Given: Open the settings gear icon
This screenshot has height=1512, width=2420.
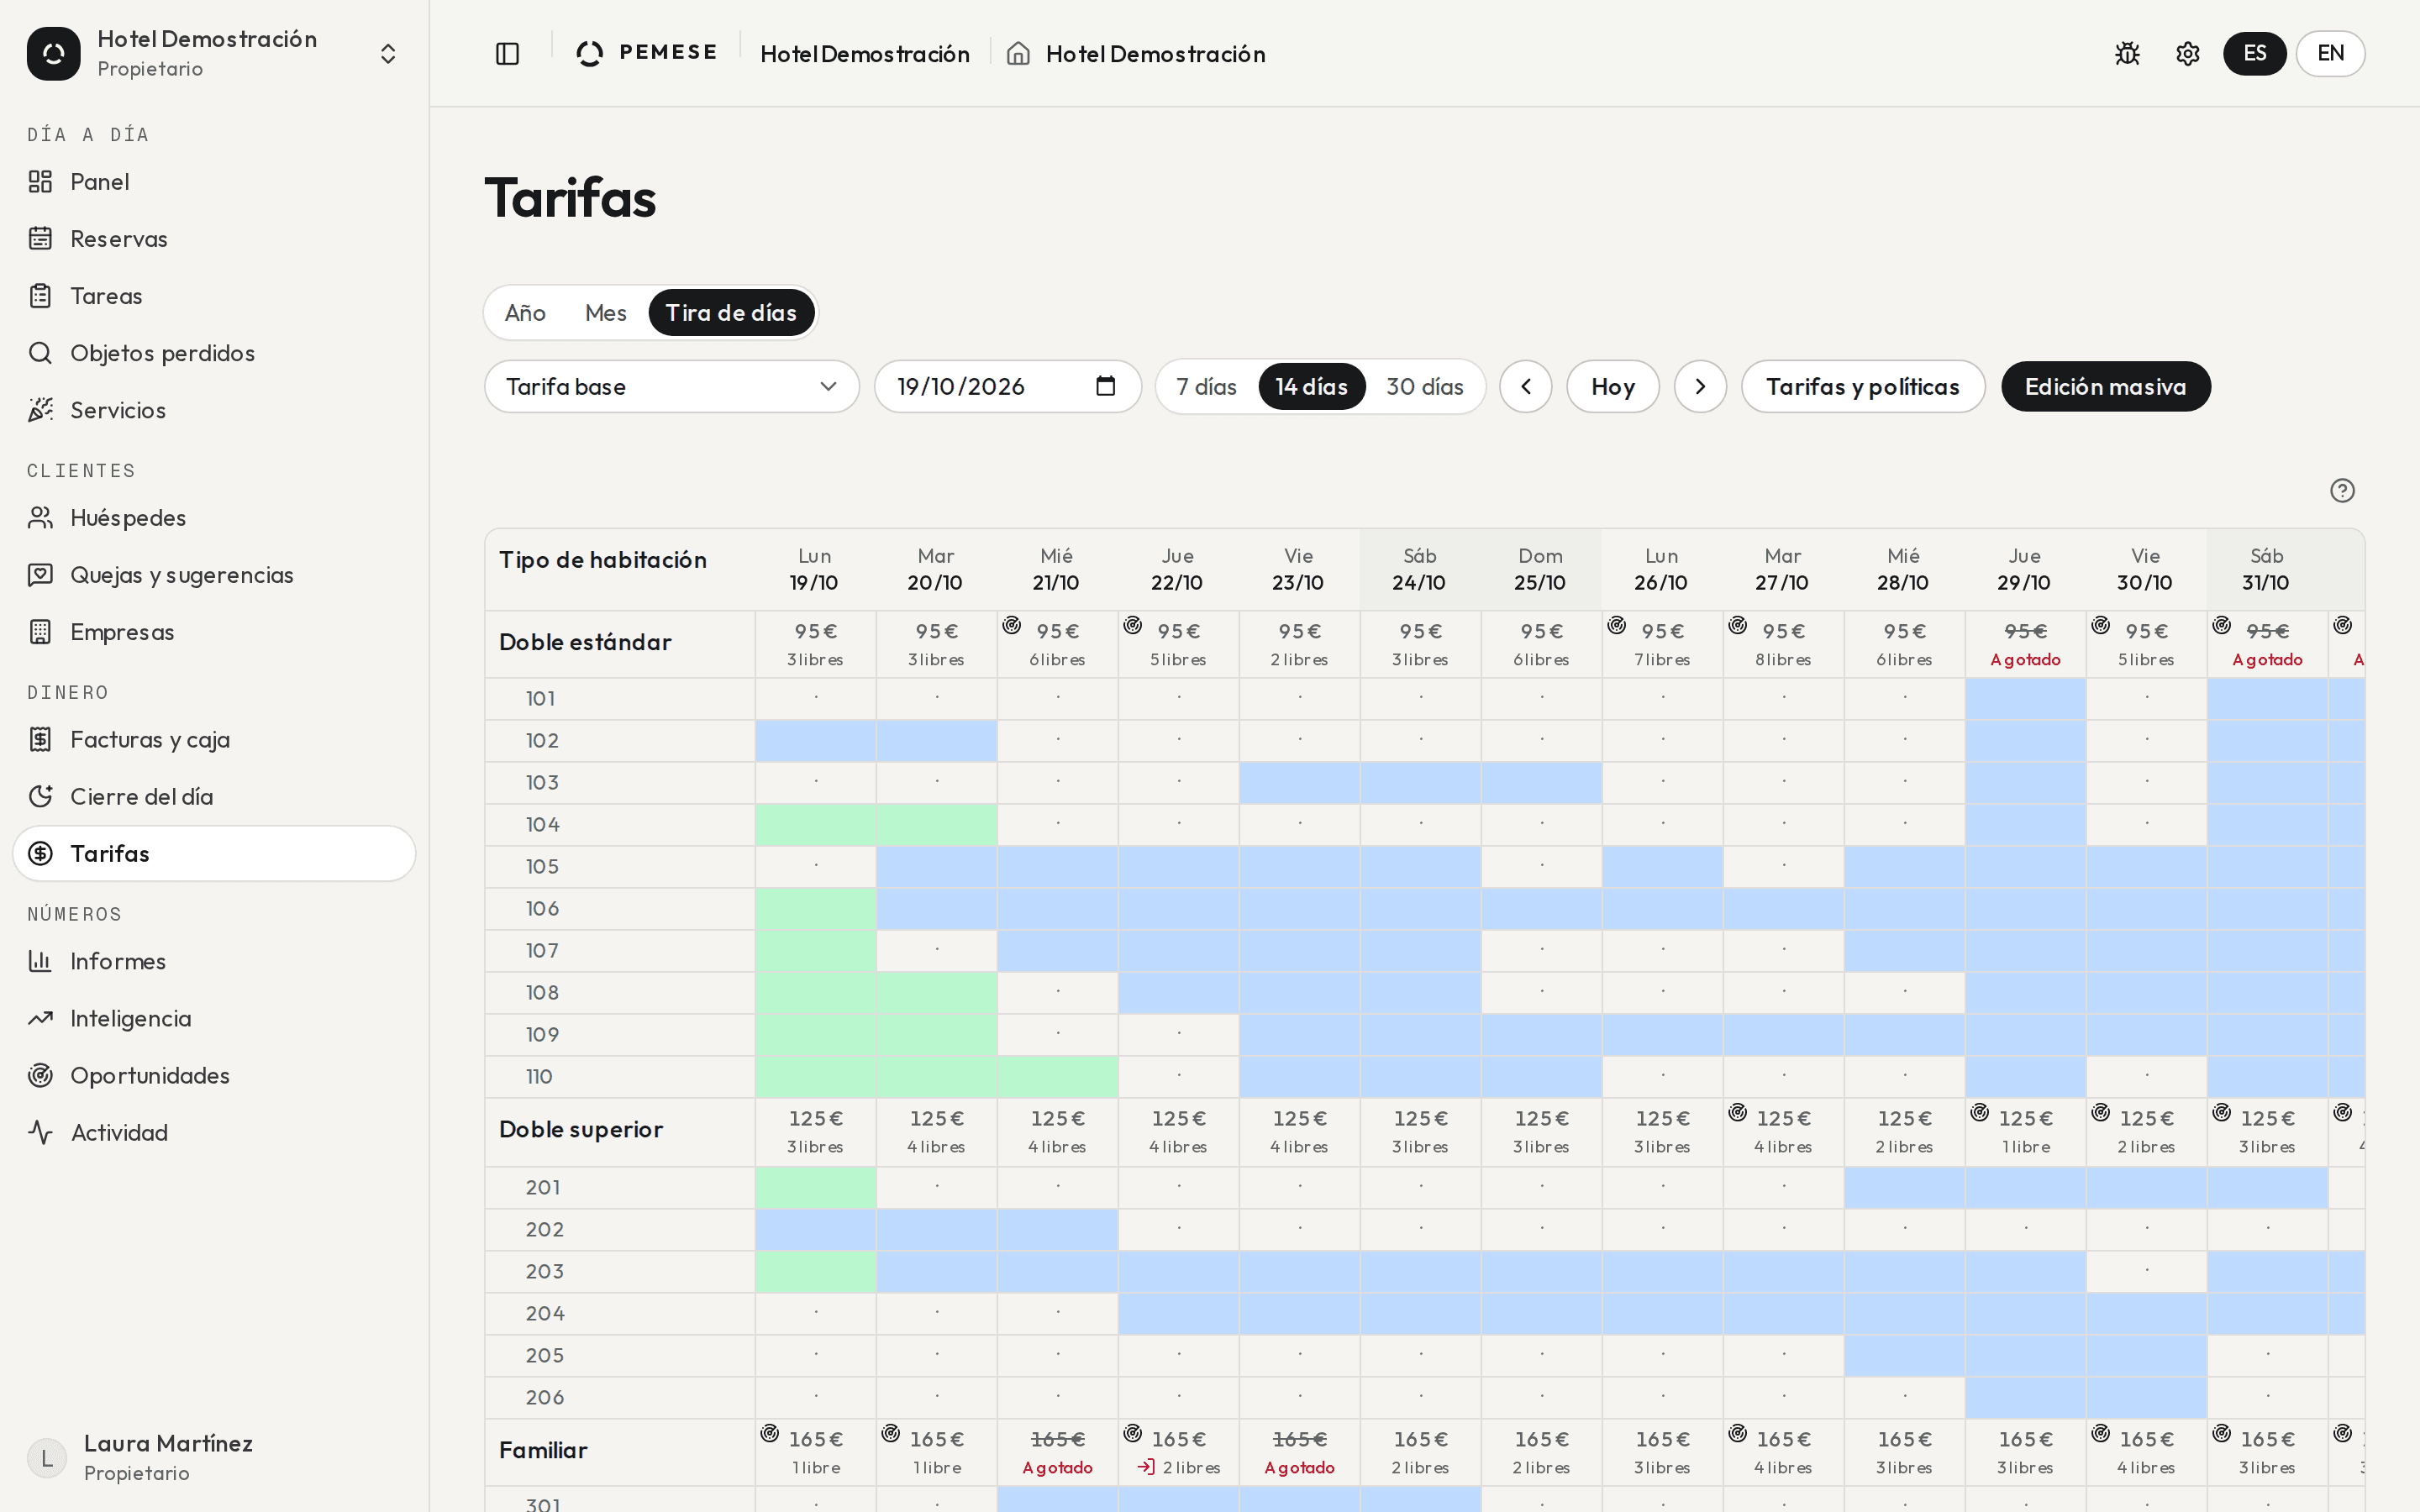Looking at the screenshot, I should [x=2187, y=54].
